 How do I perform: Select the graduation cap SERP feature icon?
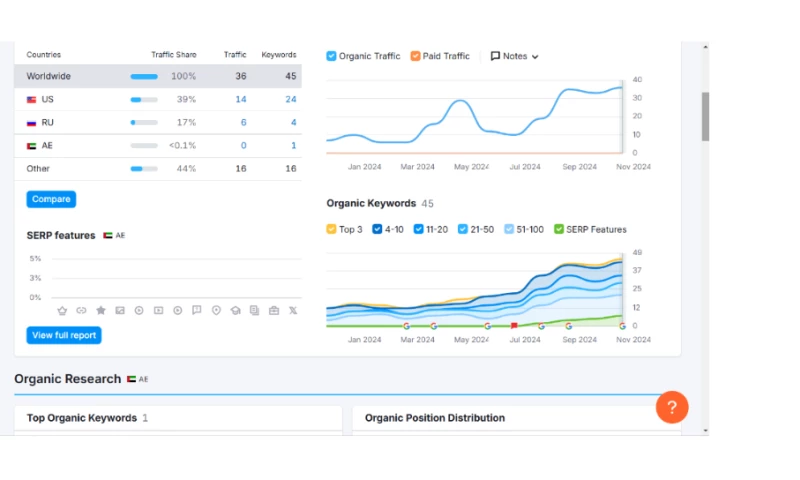tap(236, 310)
